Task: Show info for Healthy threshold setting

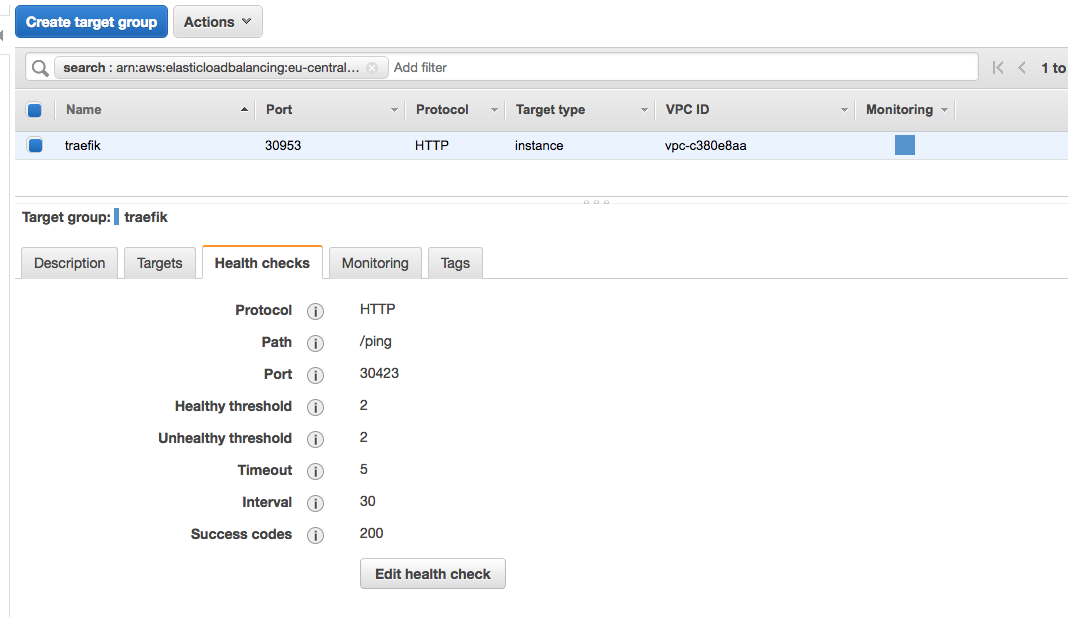Action: pyautogui.click(x=315, y=407)
